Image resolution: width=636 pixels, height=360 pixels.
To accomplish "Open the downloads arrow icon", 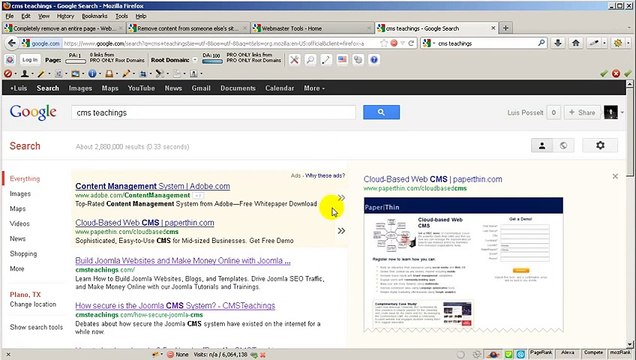I will point(558,43).
